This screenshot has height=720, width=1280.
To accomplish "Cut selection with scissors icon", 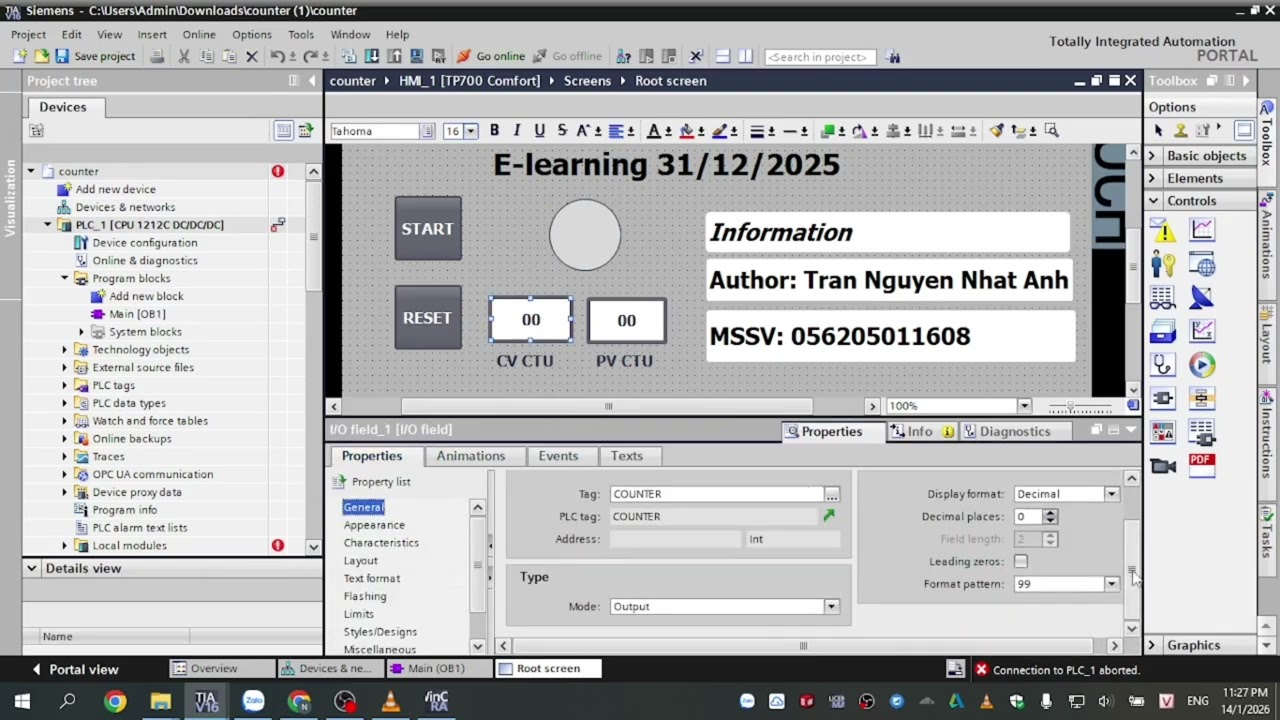I will coord(184,56).
